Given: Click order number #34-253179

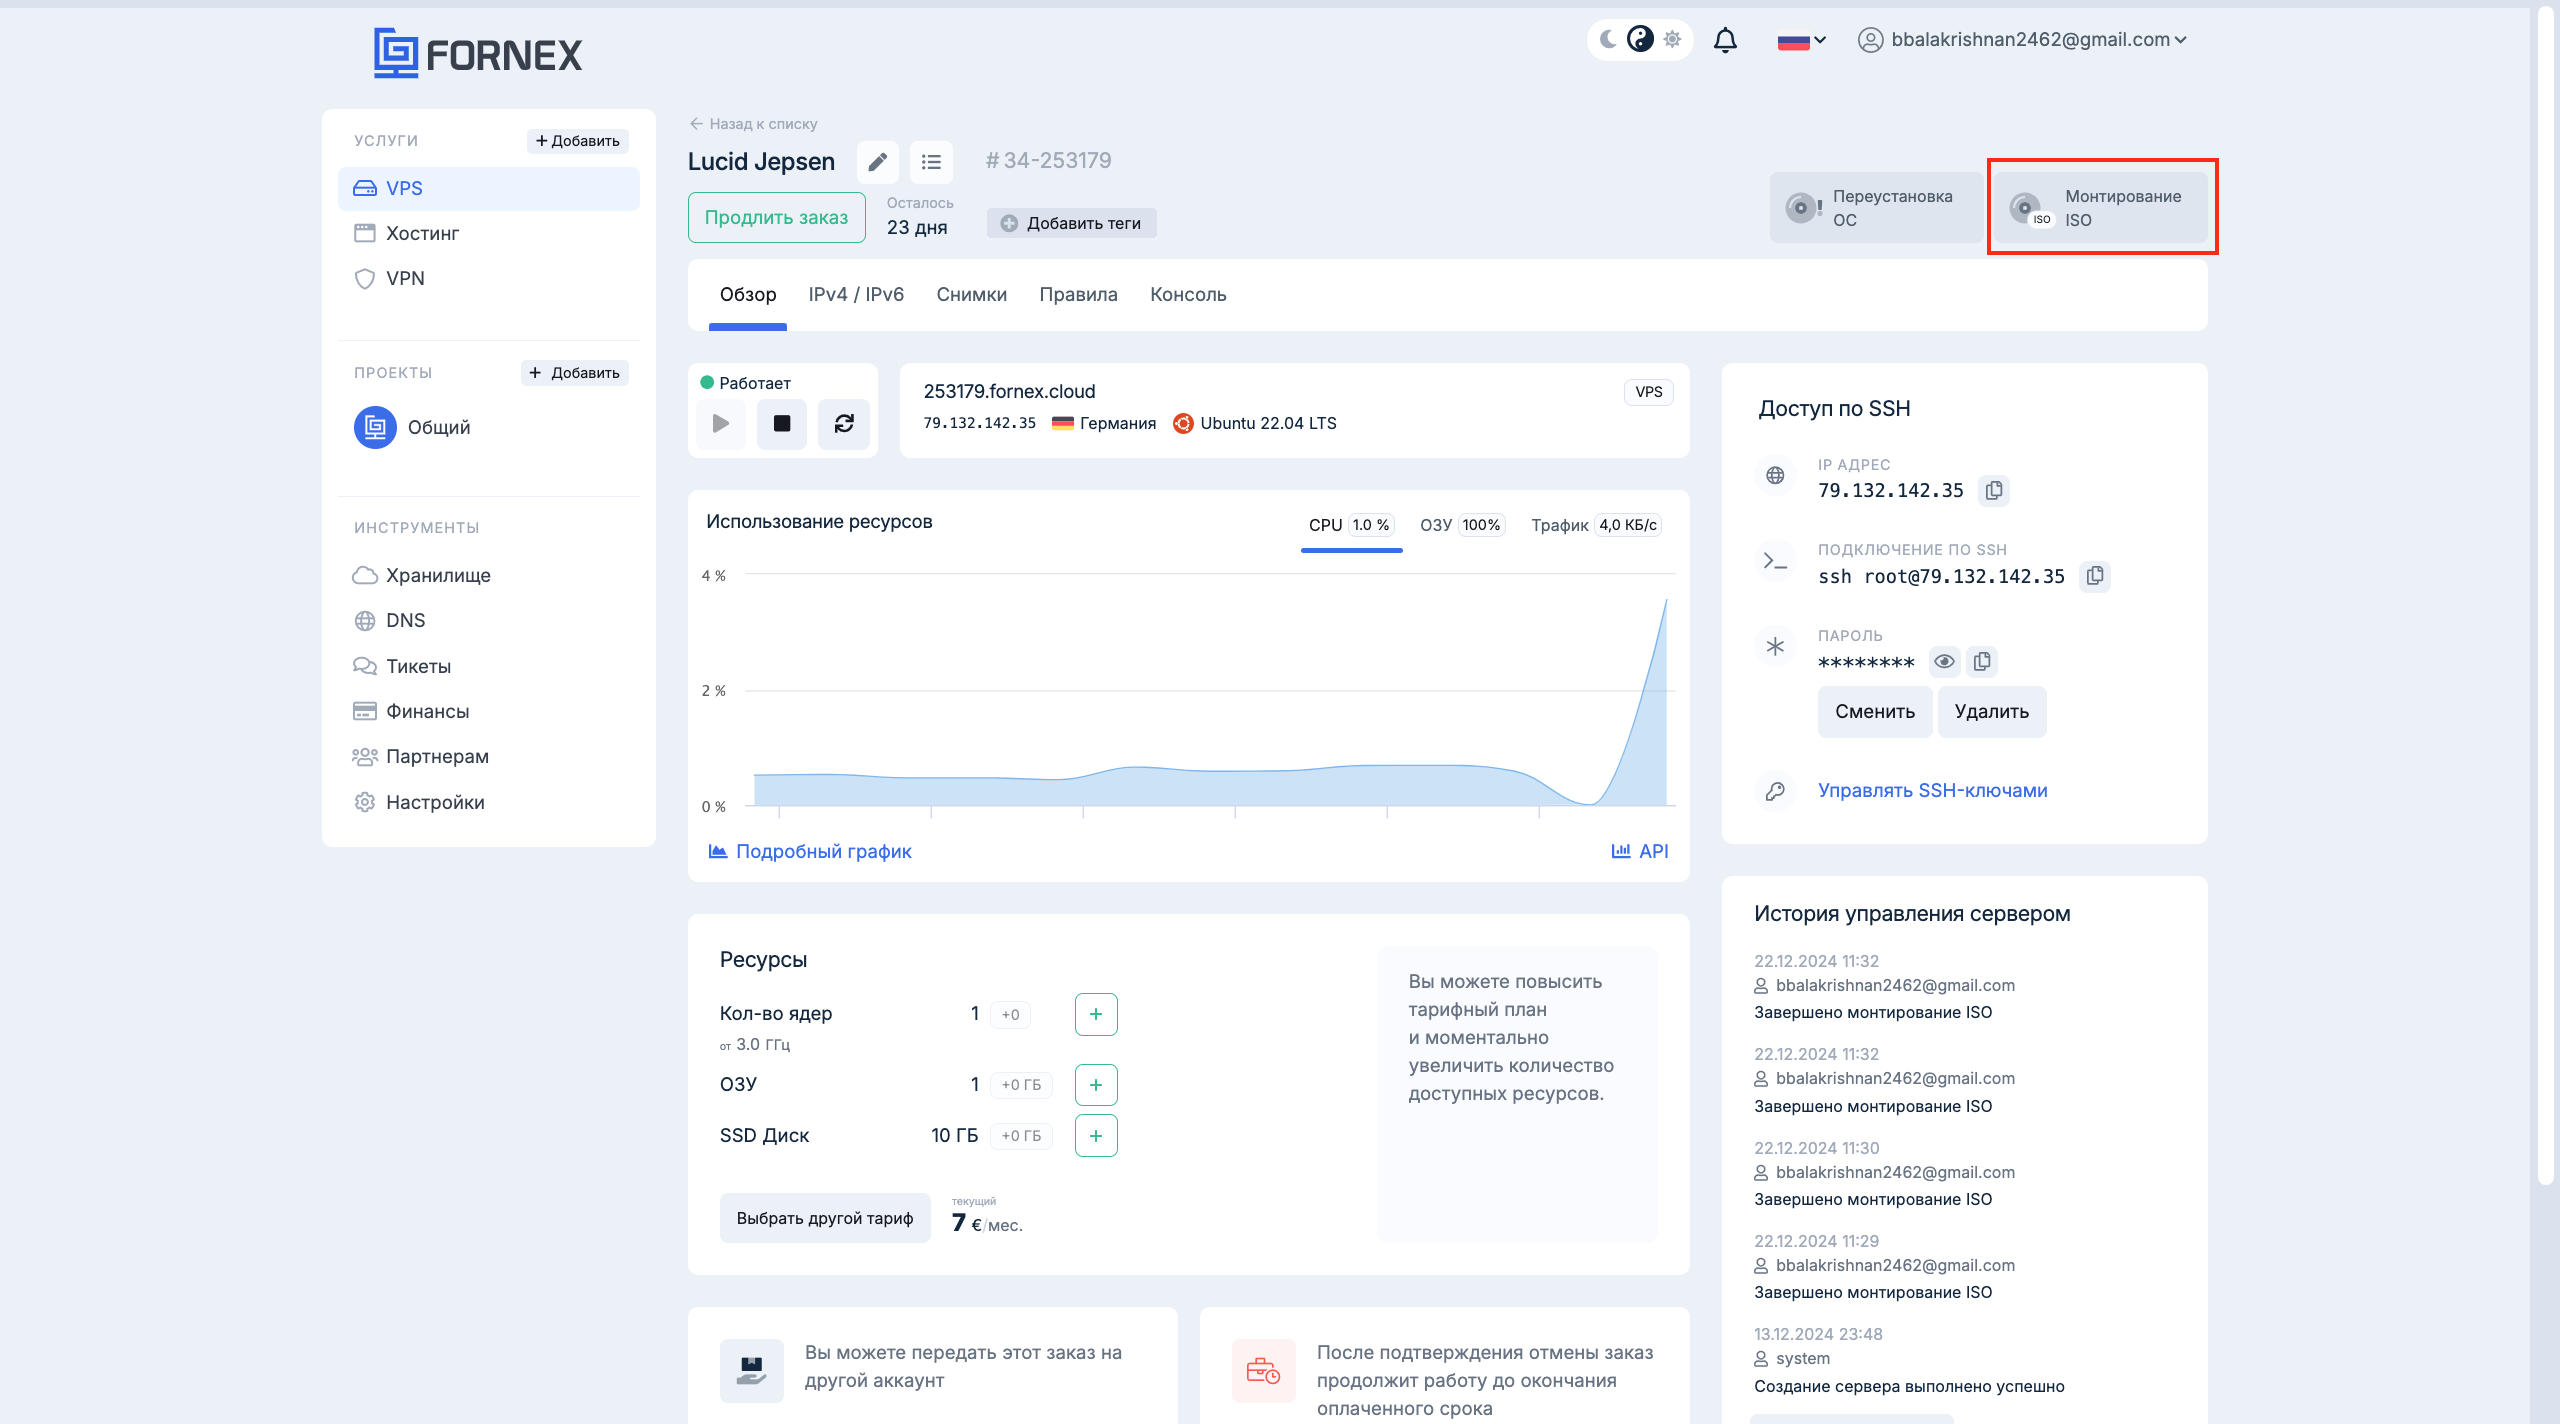Looking at the screenshot, I should (x=1048, y=161).
